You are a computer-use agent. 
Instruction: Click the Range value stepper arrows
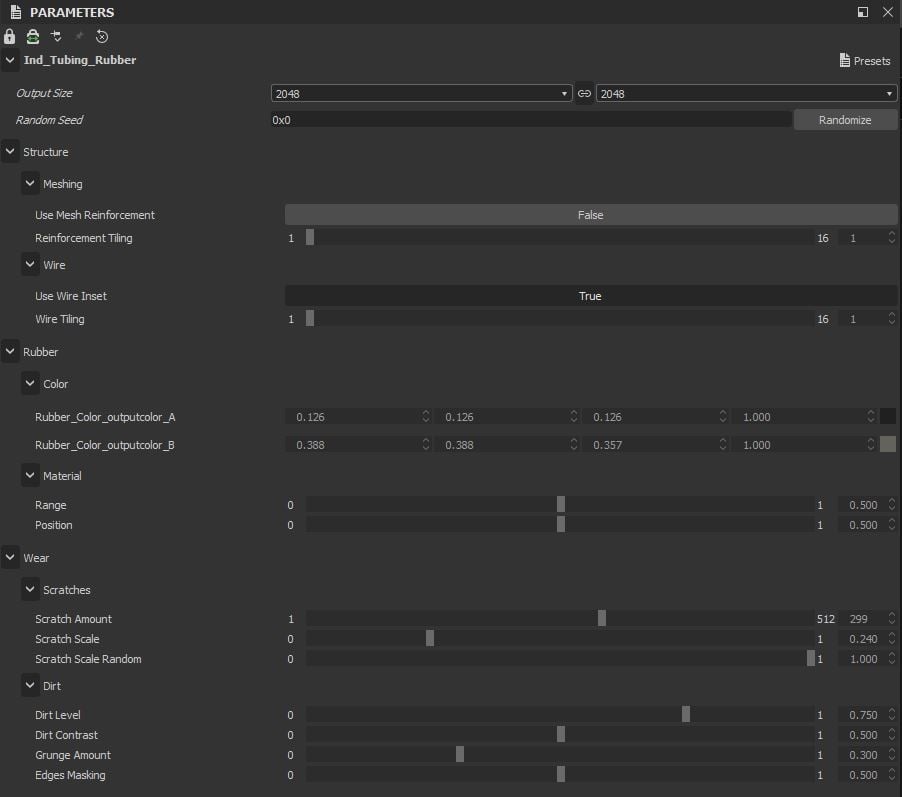pyautogui.click(x=892, y=504)
